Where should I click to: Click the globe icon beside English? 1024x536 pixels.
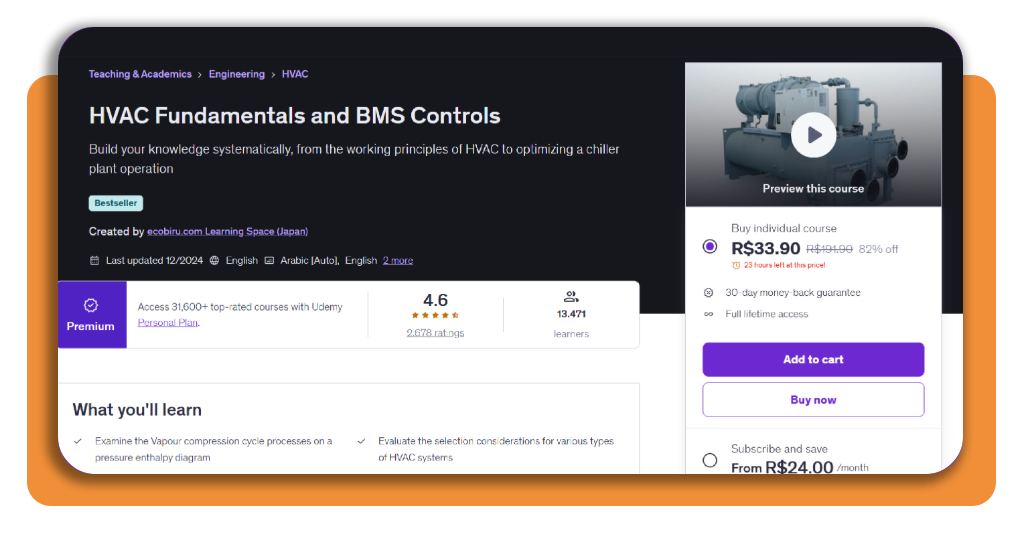[214, 260]
